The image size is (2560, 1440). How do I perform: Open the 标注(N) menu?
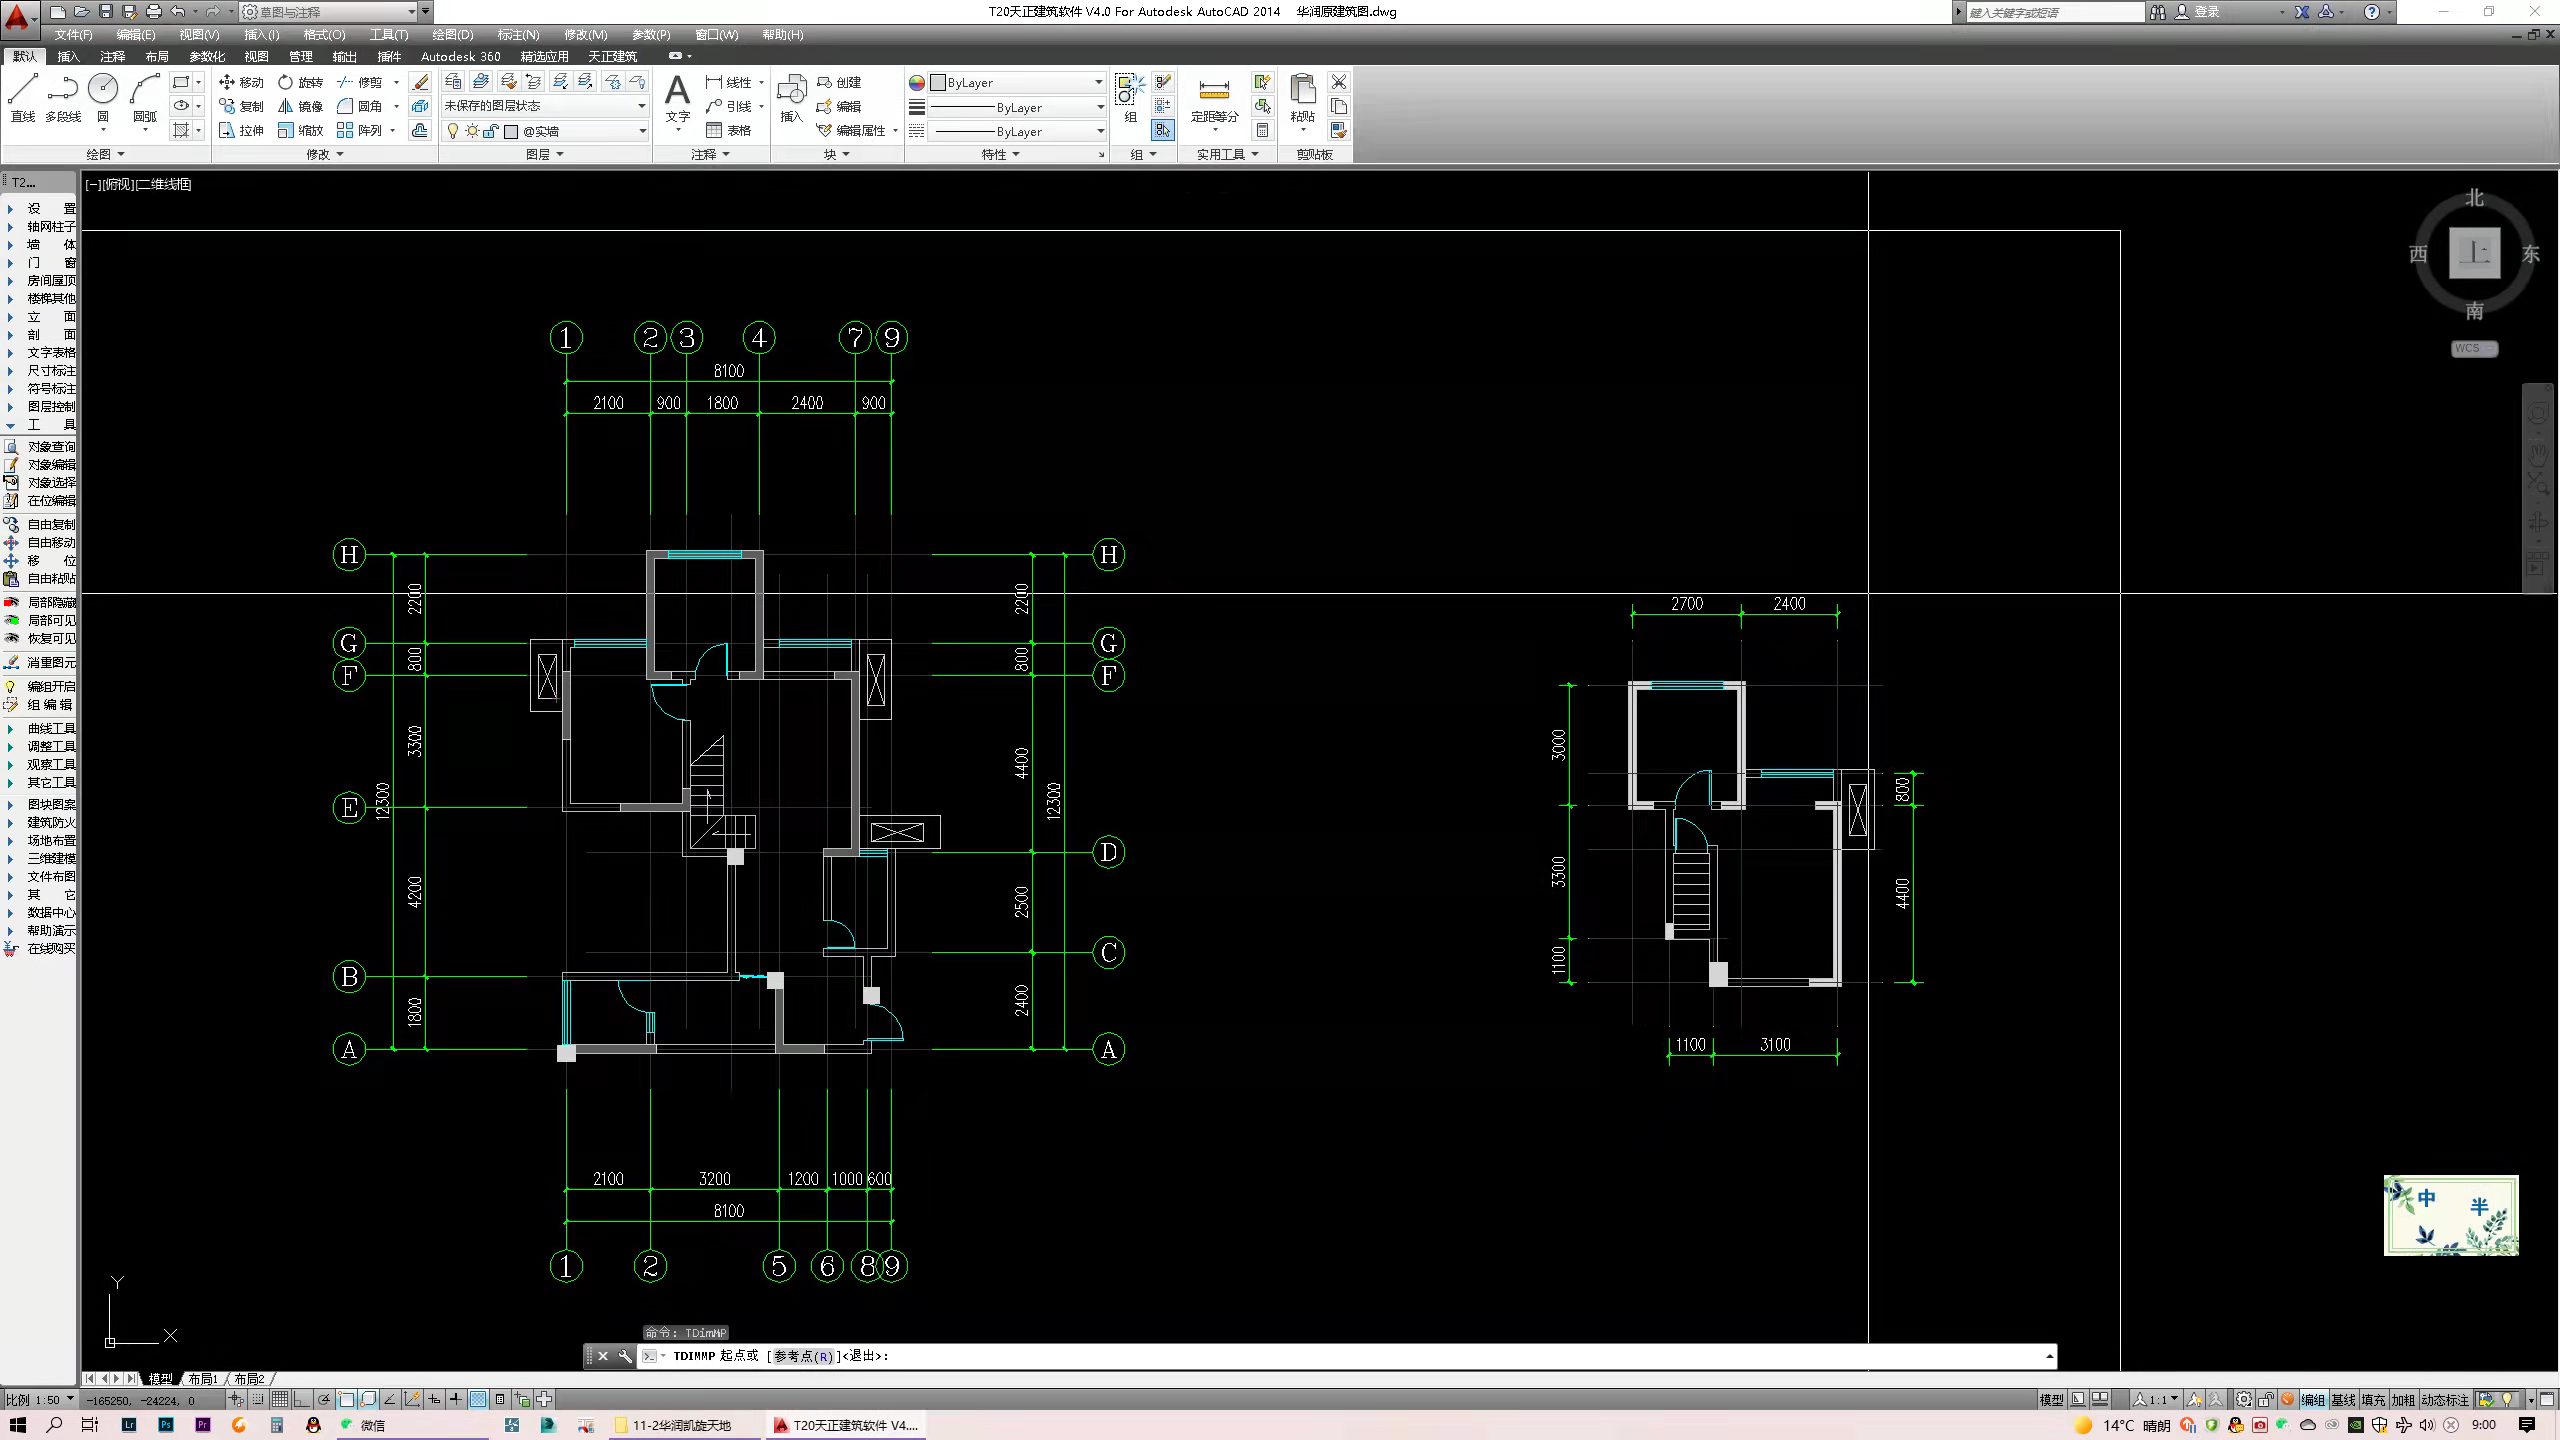[518, 34]
